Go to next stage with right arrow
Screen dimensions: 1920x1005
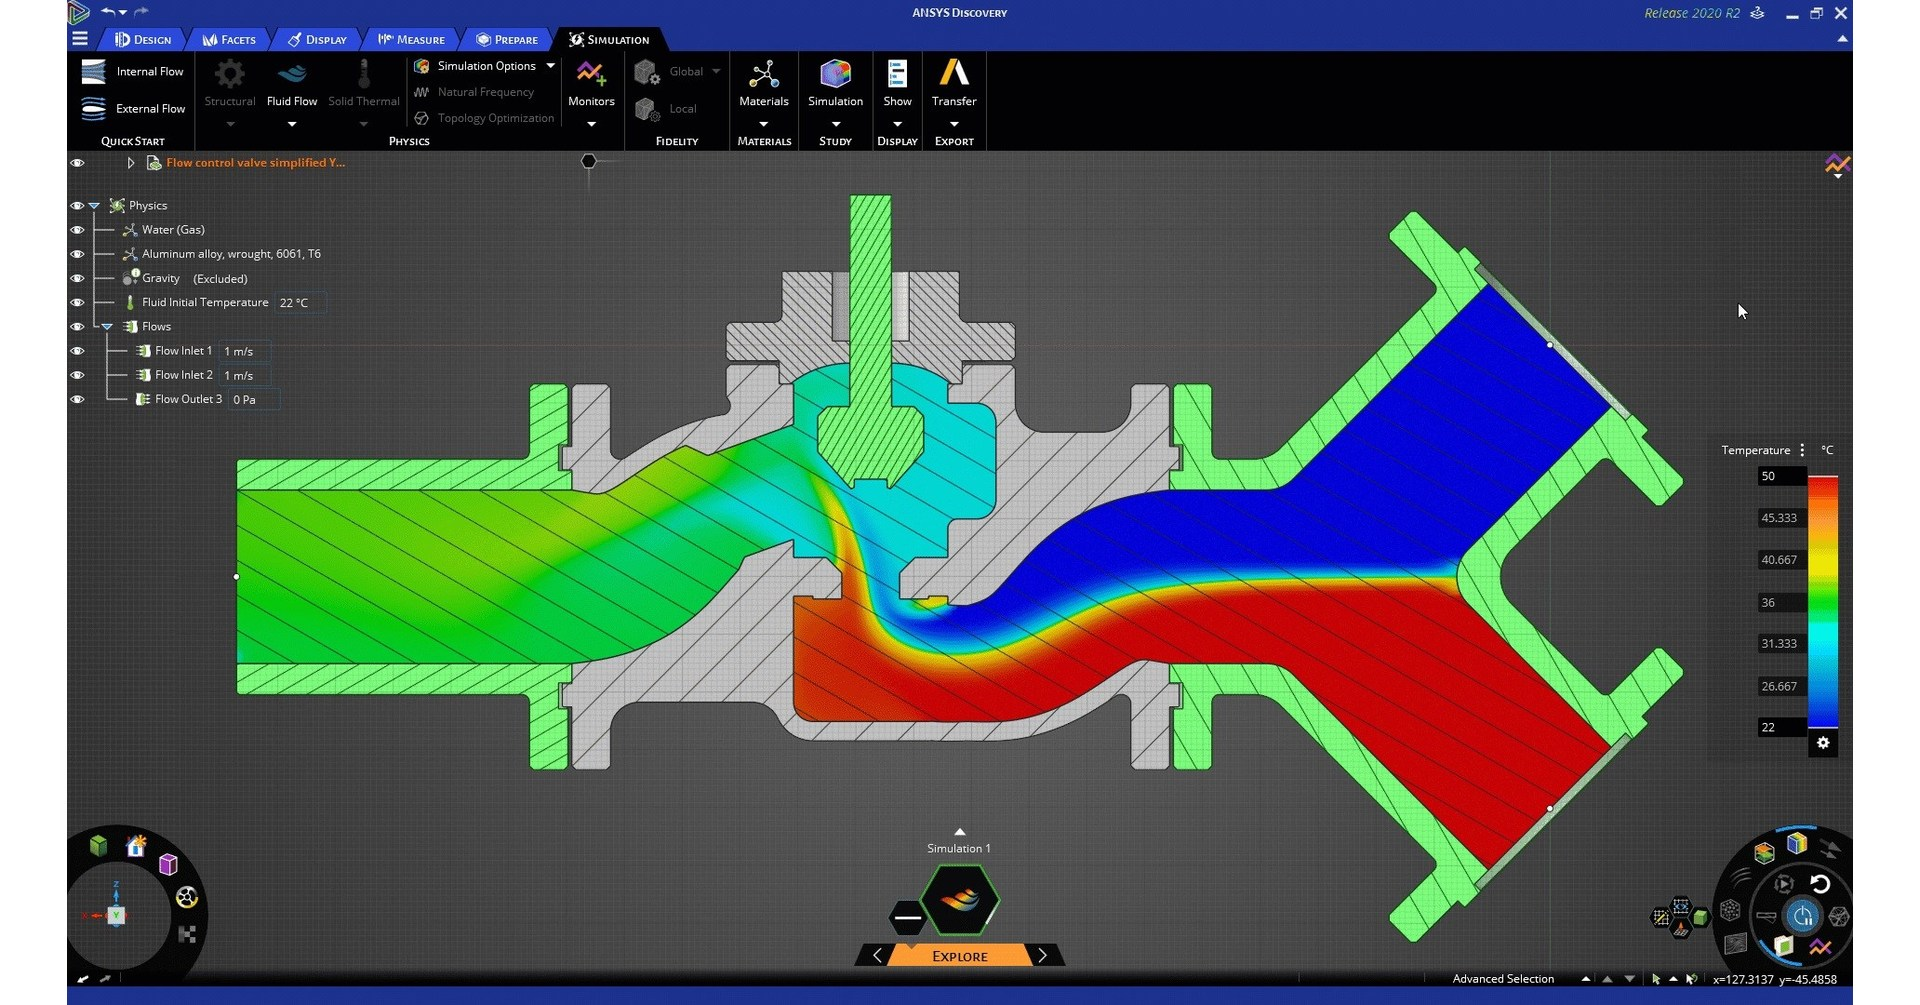point(1042,956)
